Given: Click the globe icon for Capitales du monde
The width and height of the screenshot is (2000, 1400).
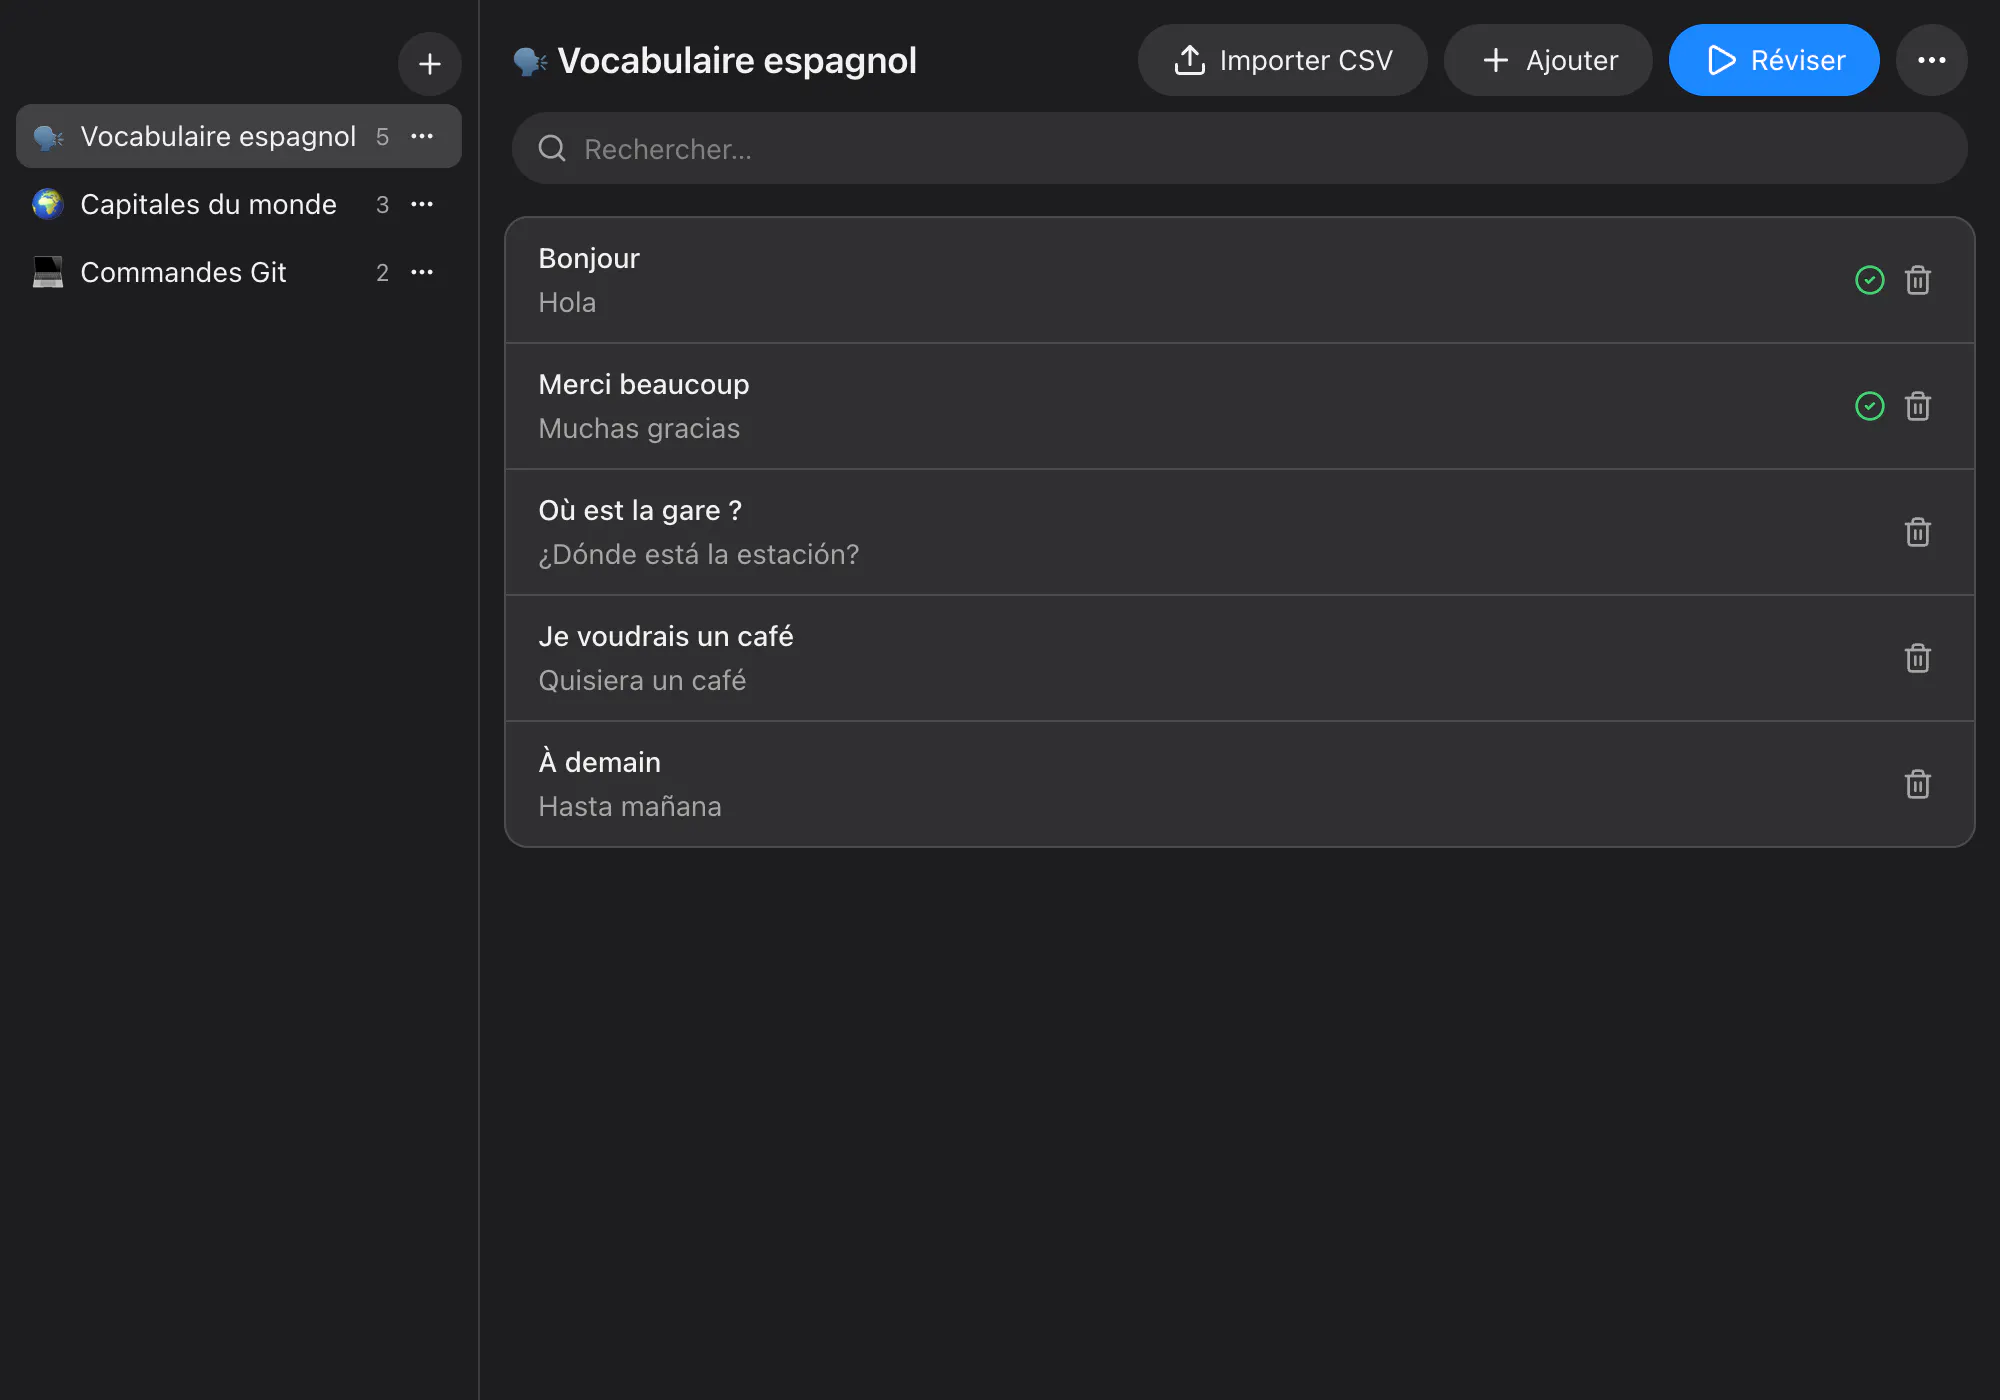Looking at the screenshot, I should pos(48,204).
